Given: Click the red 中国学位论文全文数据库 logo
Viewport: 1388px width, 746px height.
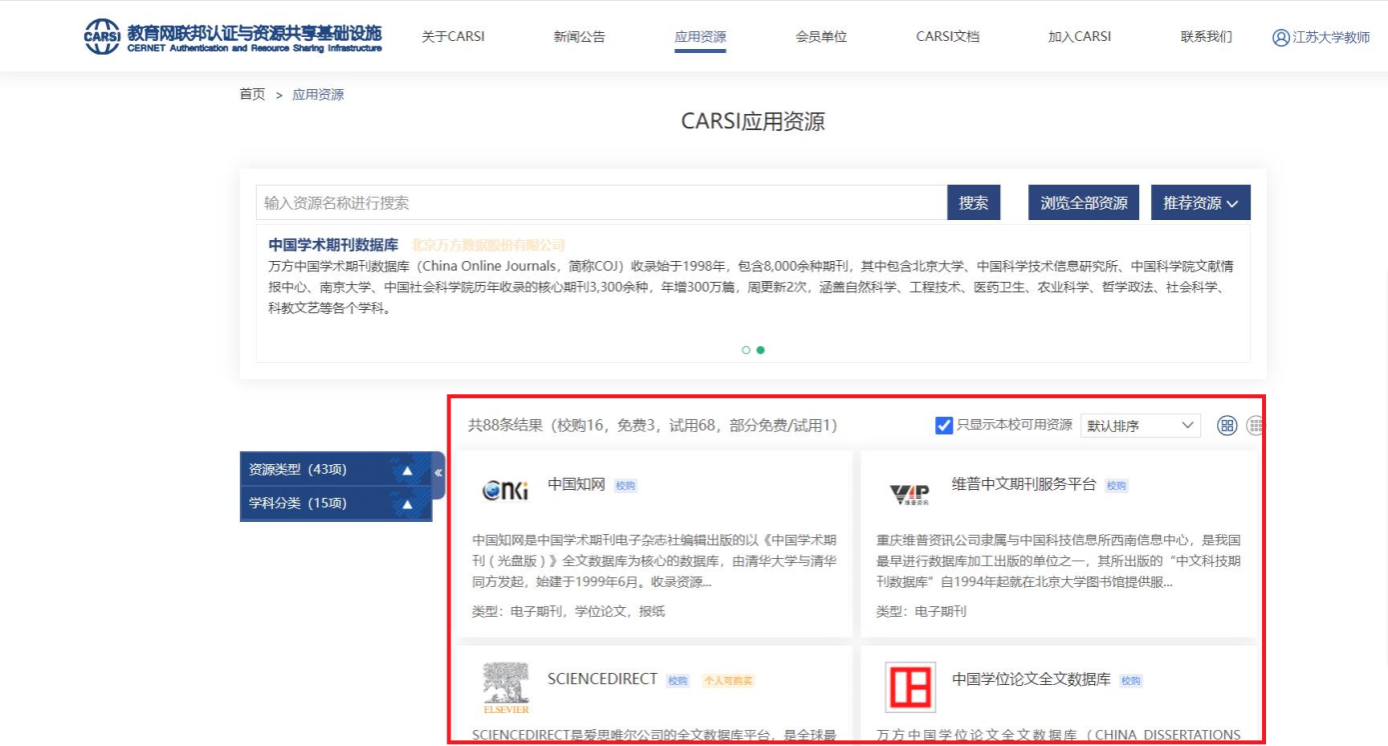Looking at the screenshot, I should pos(910,687).
